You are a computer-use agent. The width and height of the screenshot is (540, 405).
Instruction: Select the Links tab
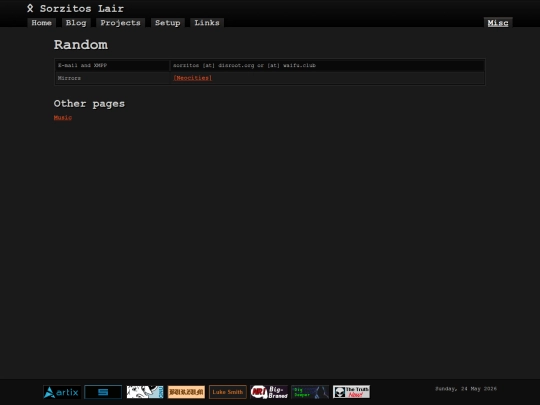point(207,23)
